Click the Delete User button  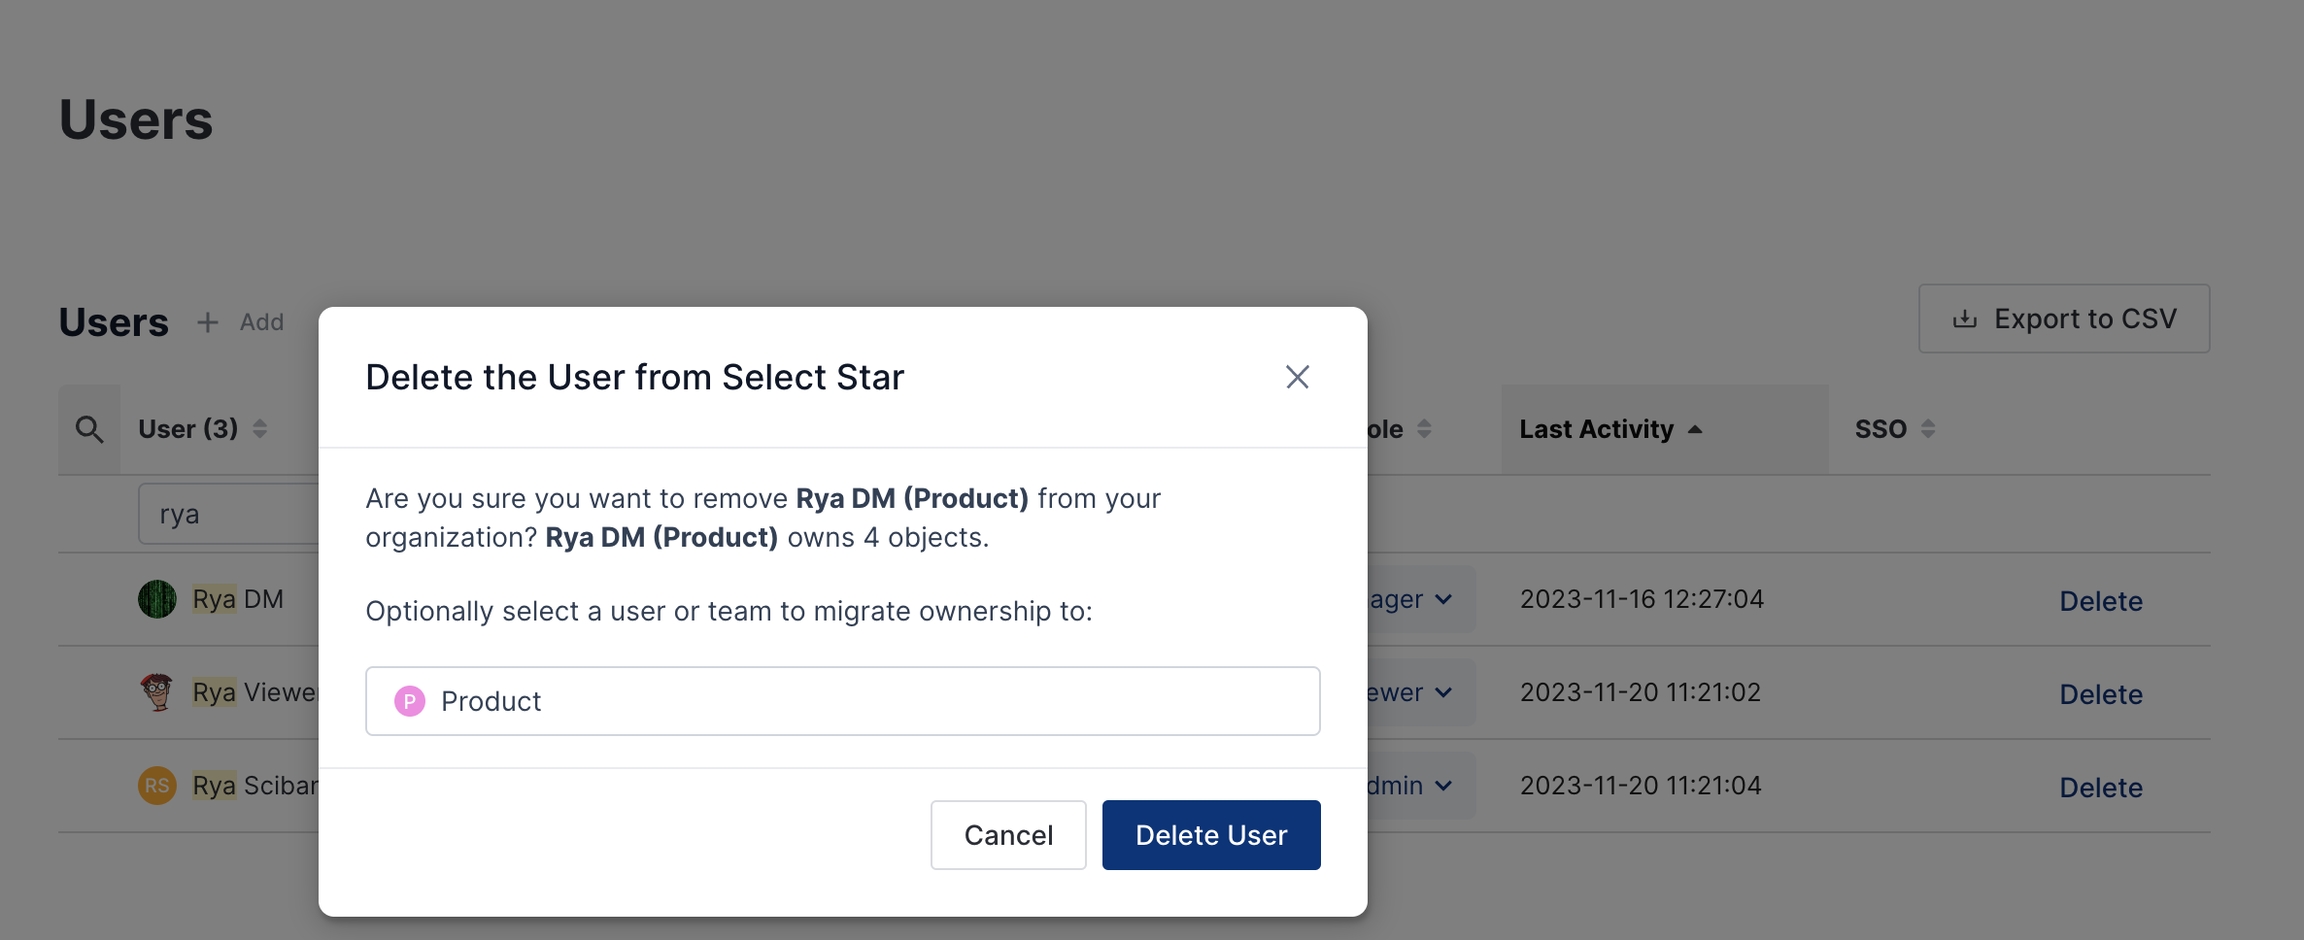1210,835
